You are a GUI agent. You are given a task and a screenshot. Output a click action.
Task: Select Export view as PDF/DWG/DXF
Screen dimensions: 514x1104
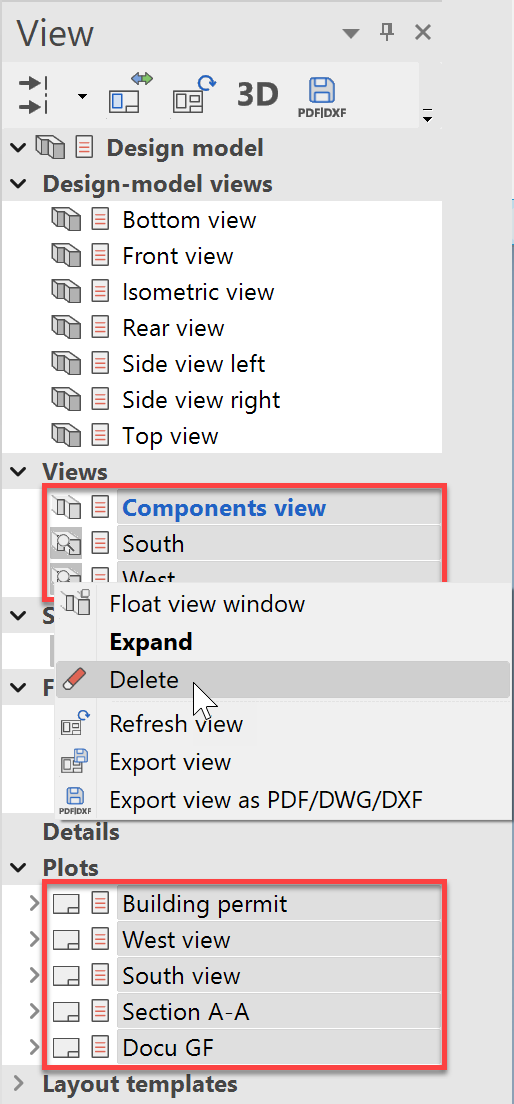tap(267, 799)
